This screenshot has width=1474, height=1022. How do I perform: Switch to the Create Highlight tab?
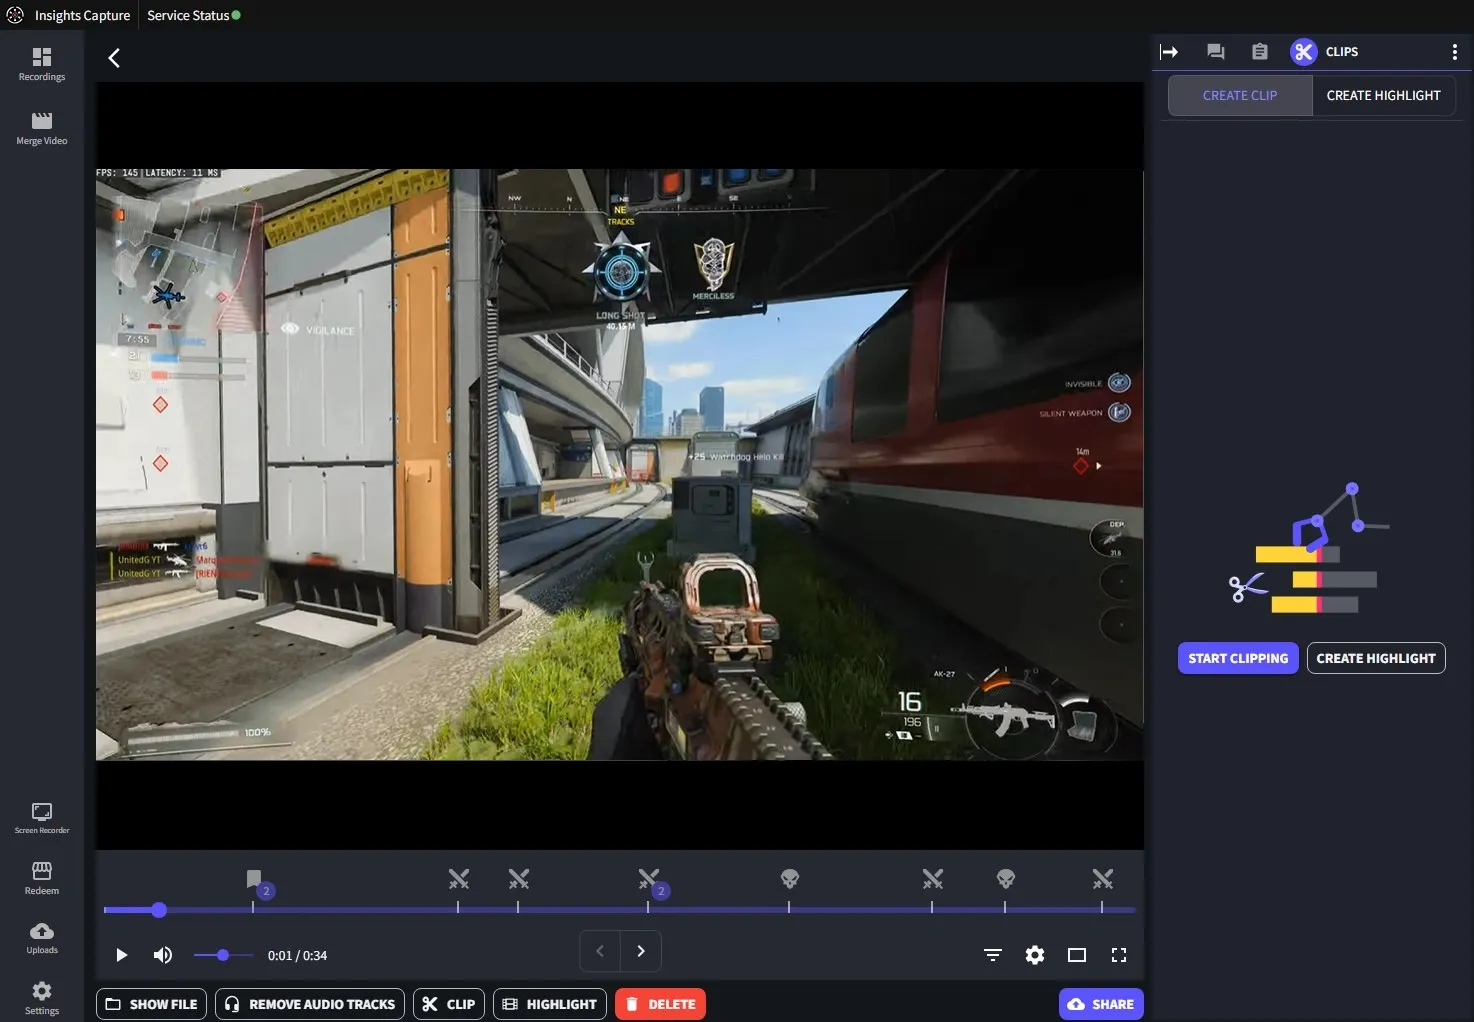(1383, 96)
